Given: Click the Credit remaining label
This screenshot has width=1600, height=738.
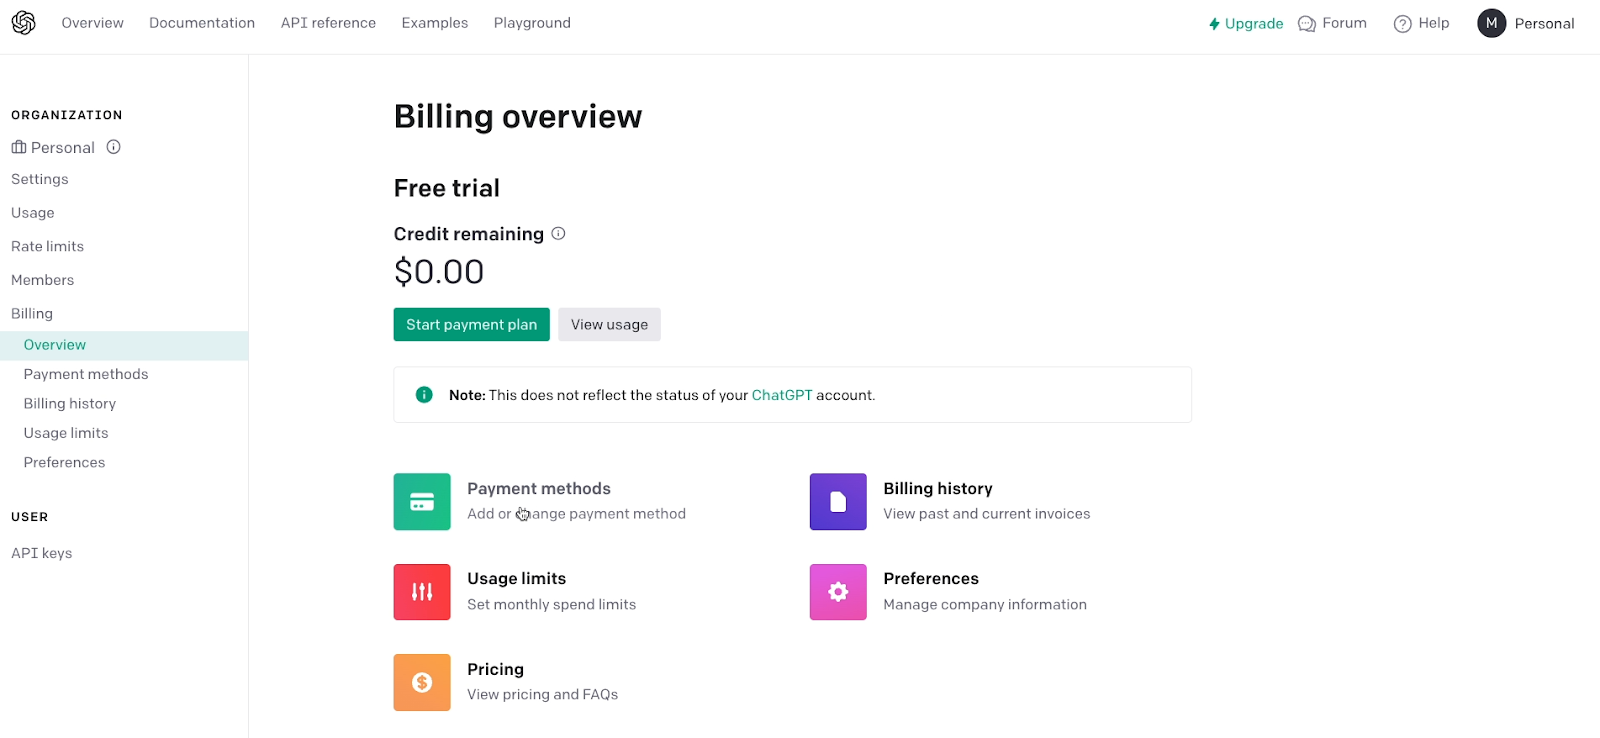Looking at the screenshot, I should [469, 234].
